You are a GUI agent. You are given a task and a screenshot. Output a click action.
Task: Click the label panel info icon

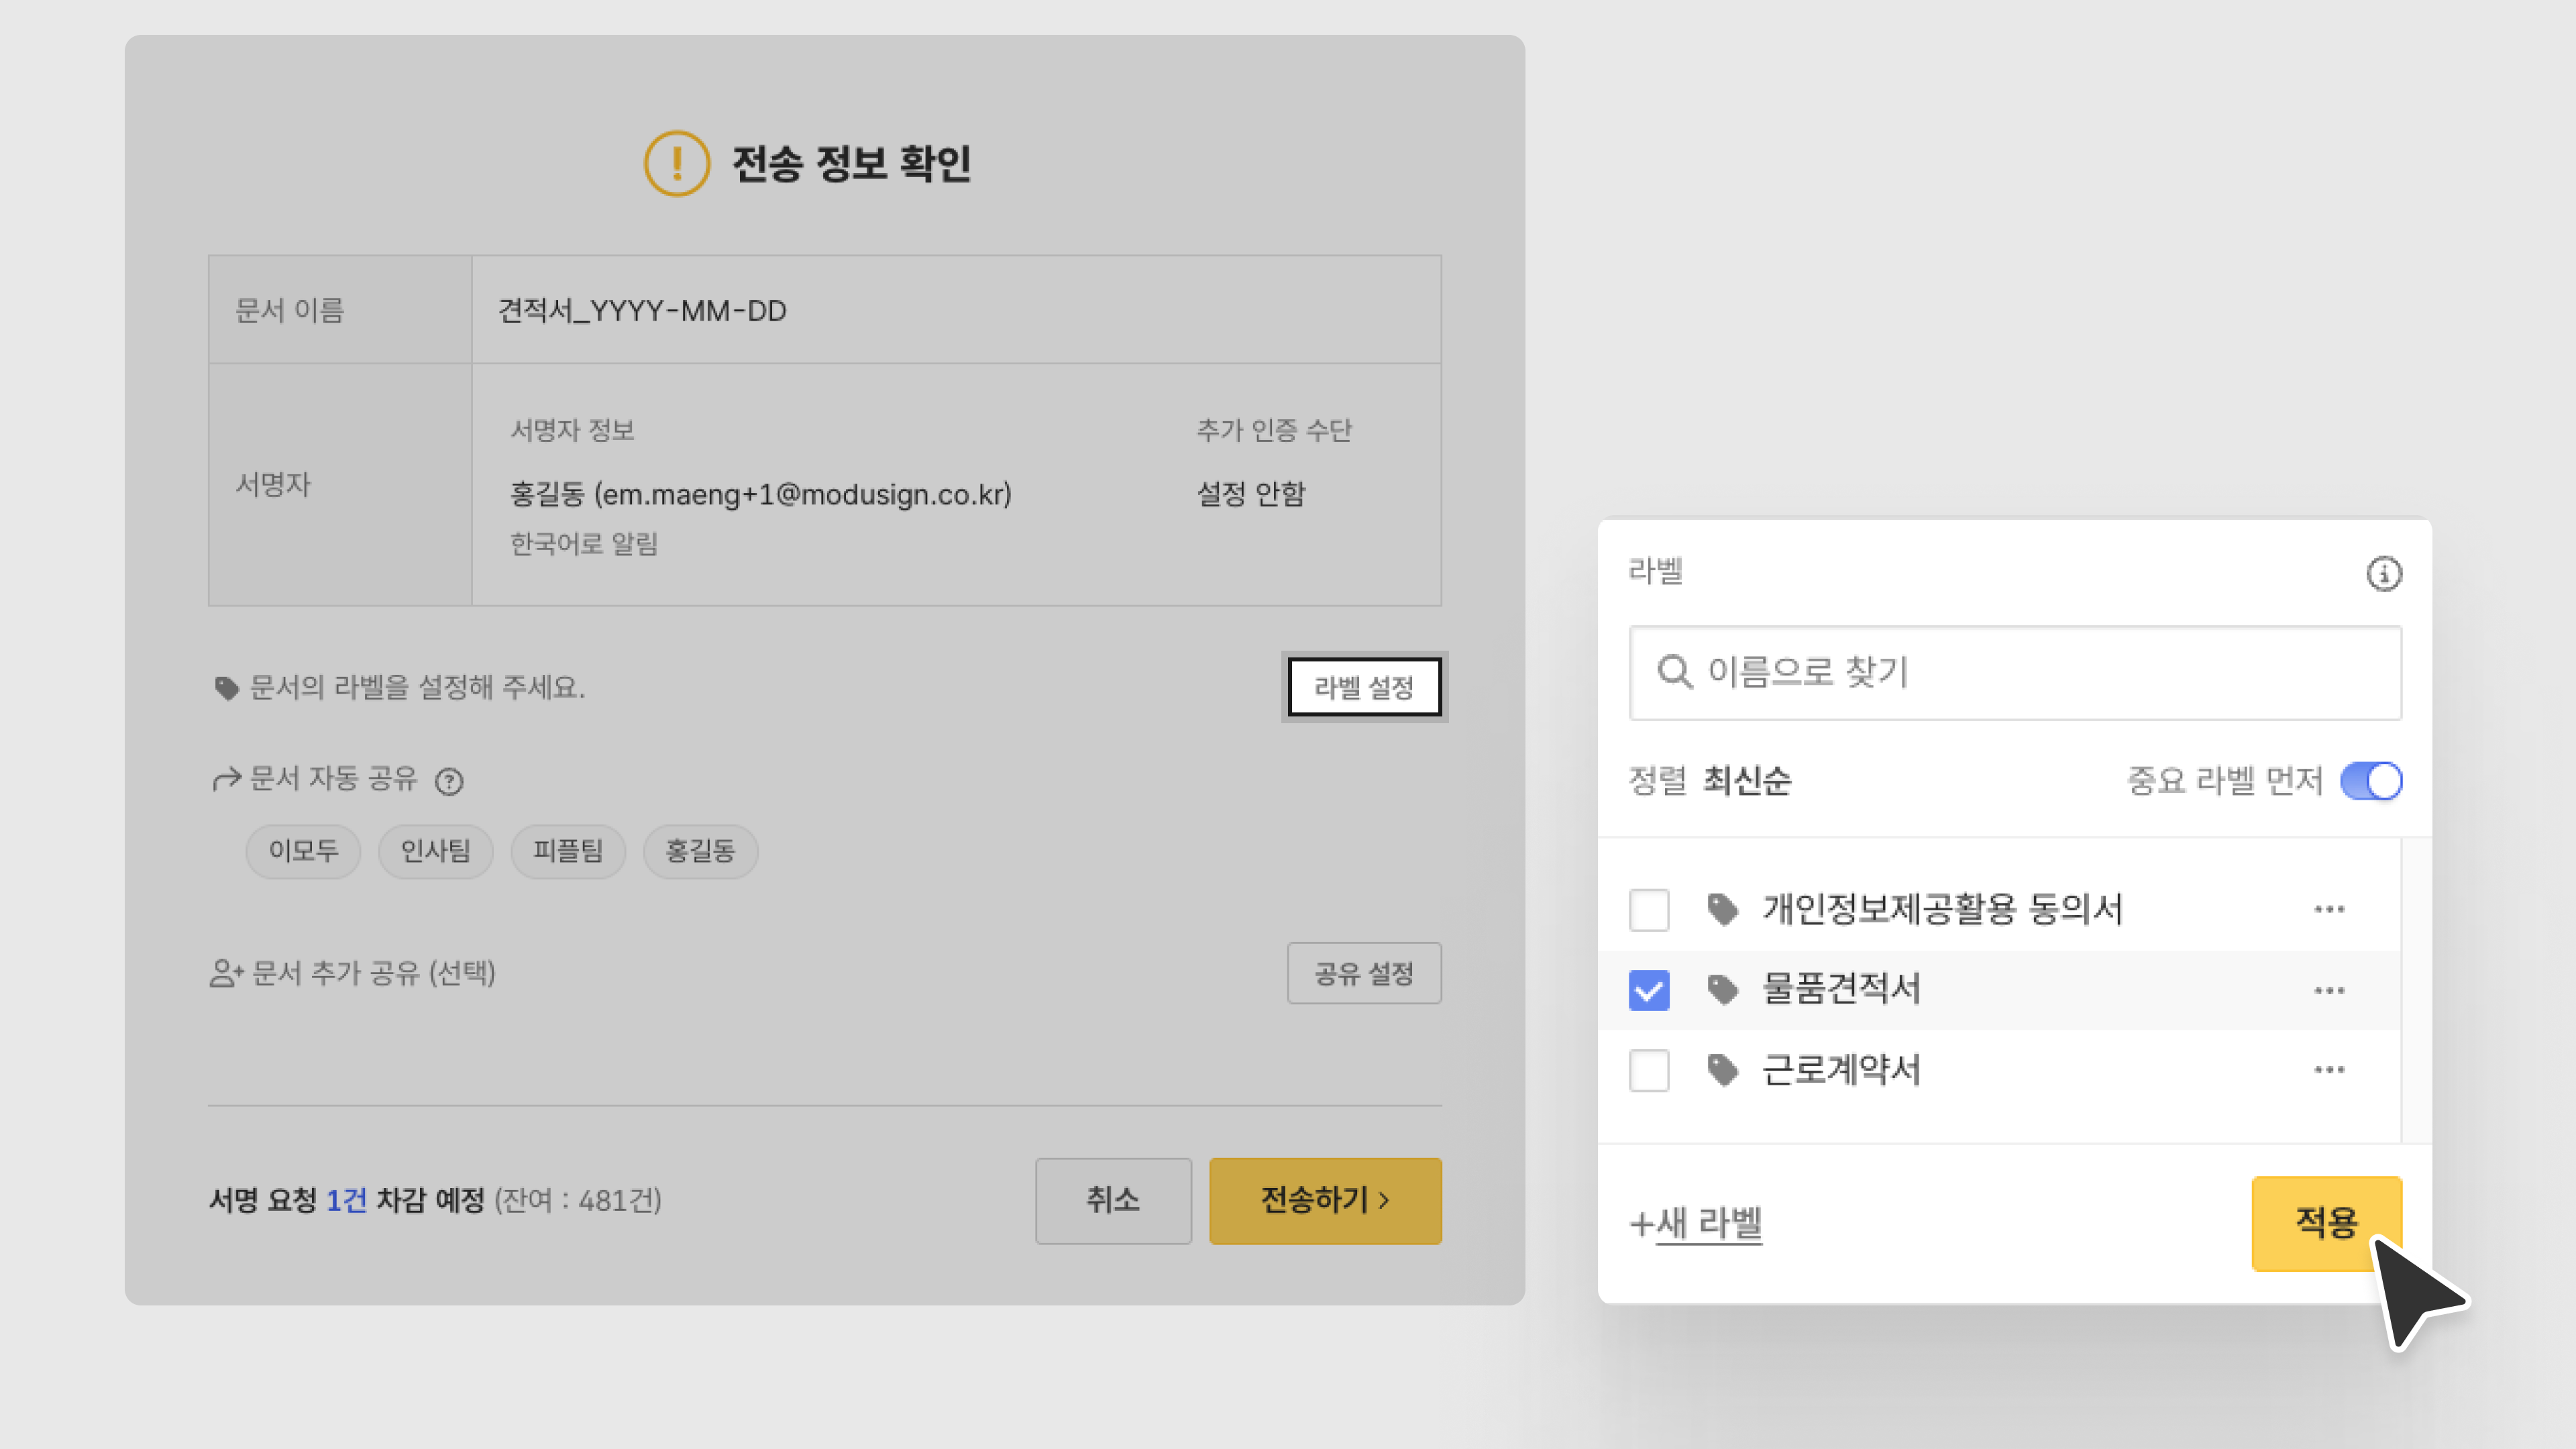coord(2383,574)
